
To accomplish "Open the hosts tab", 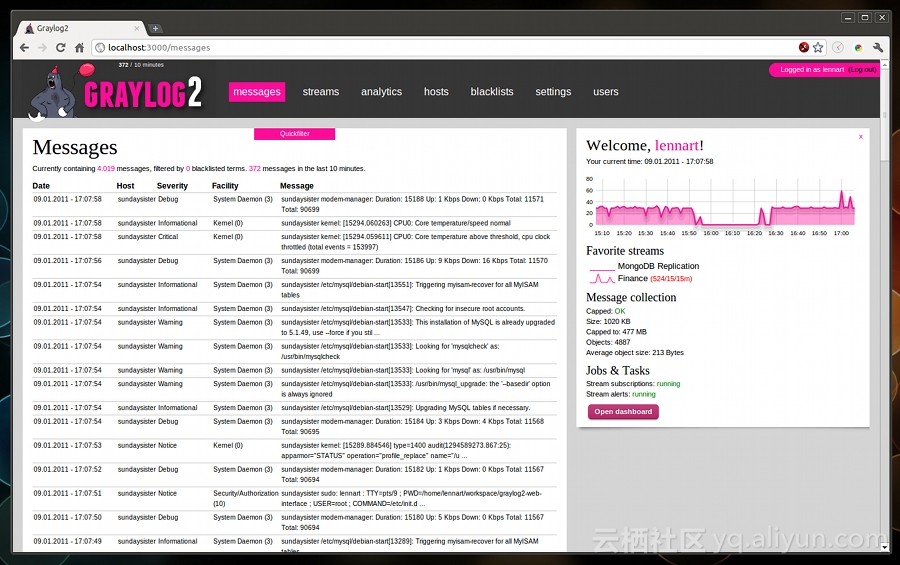I will click(x=436, y=92).
